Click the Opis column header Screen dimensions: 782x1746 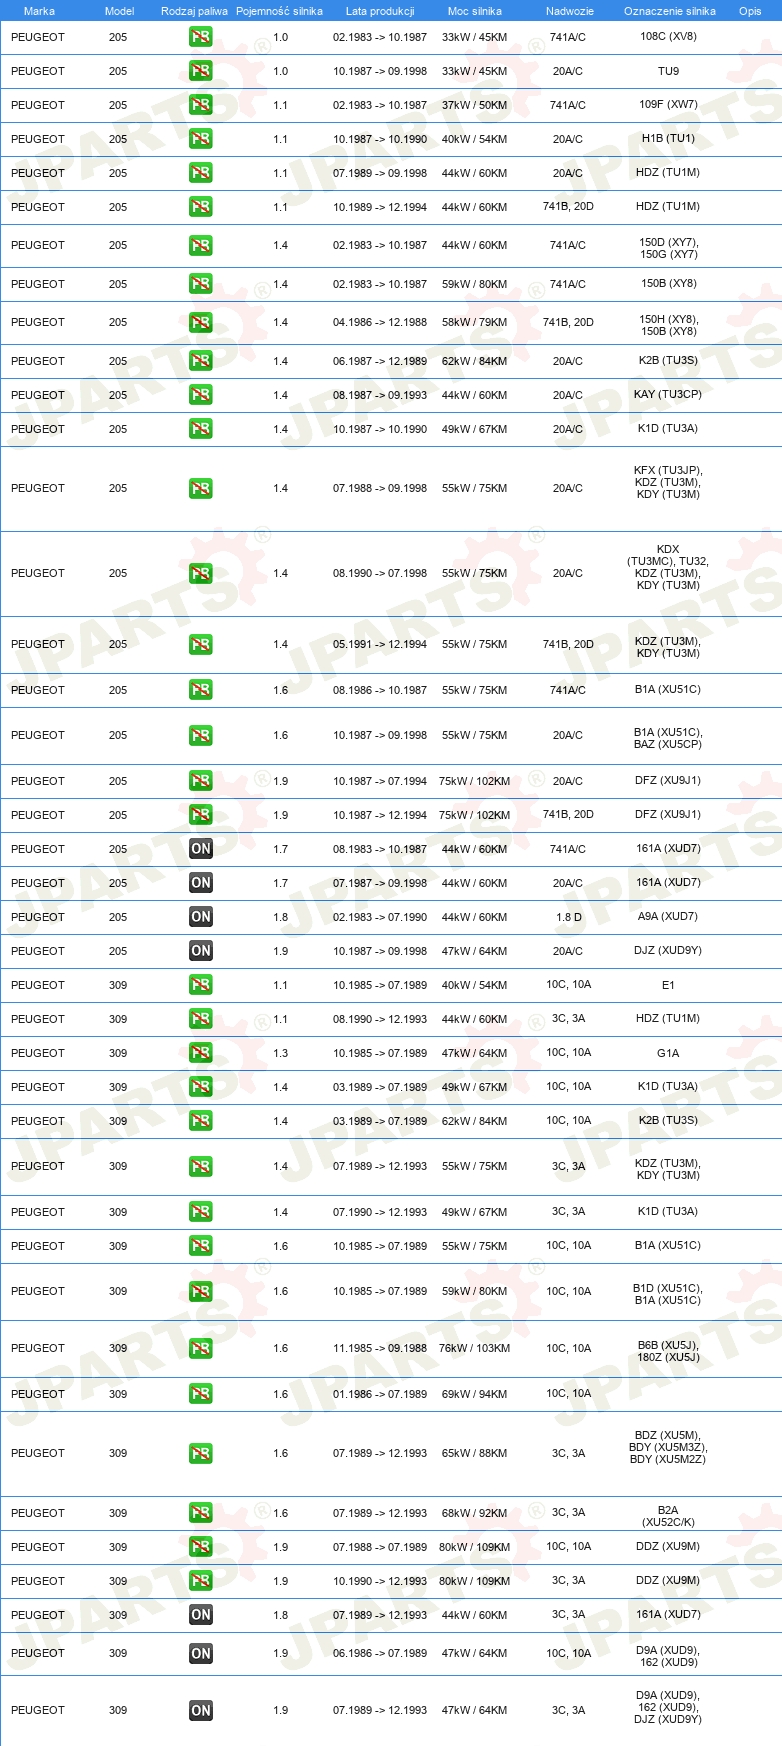point(750,11)
